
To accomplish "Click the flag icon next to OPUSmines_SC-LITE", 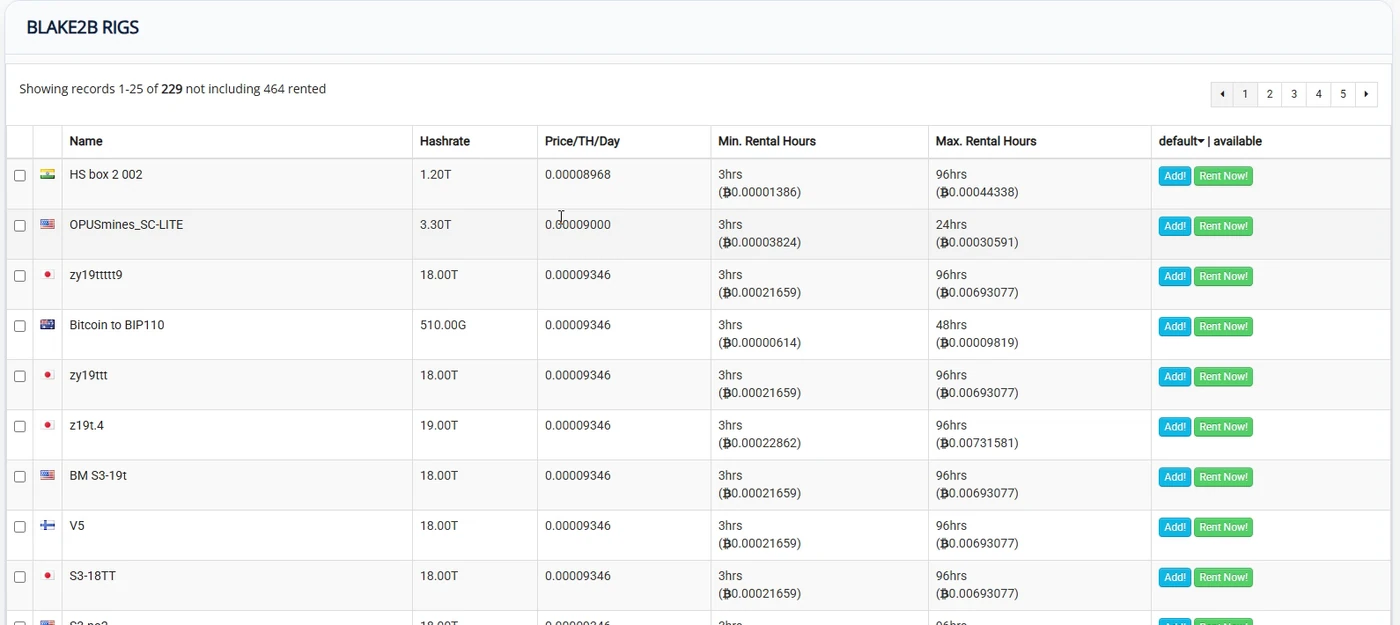I will 47,224.
